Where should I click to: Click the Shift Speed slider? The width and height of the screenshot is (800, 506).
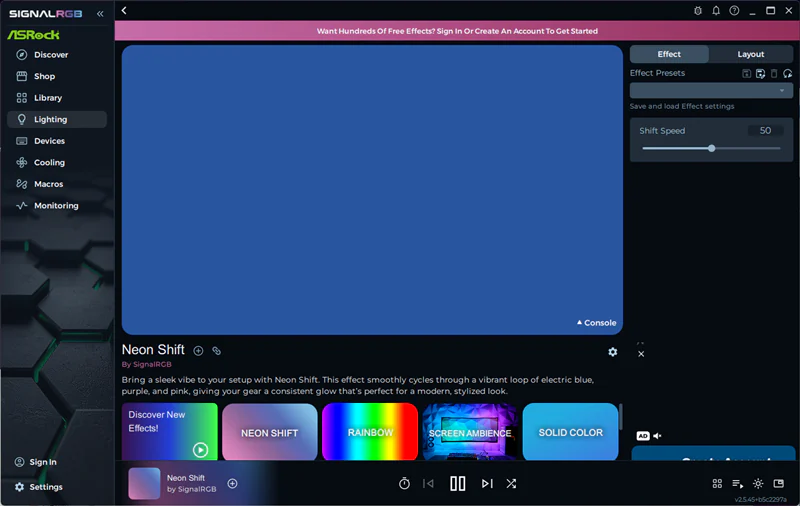tap(711, 148)
